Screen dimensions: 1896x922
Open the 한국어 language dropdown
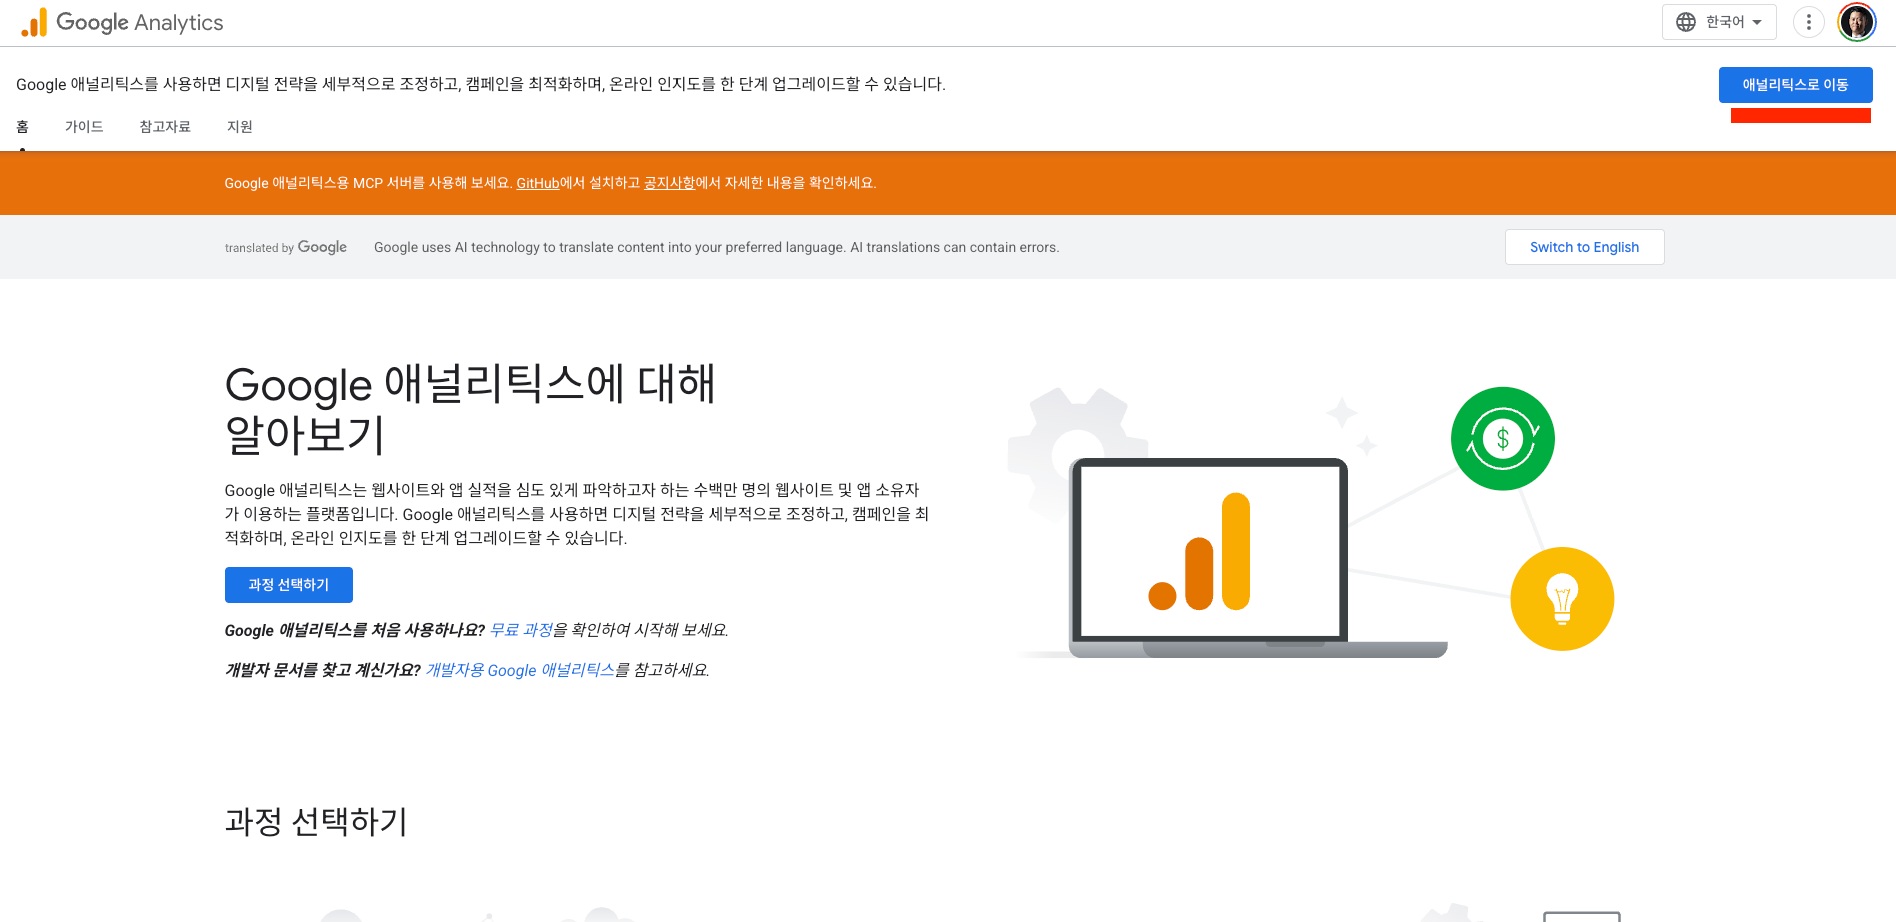(1719, 22)
